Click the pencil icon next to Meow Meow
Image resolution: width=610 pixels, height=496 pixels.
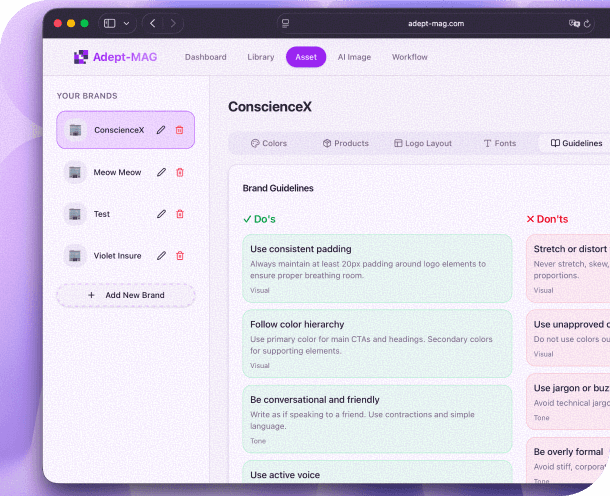[x=161, y=172]
